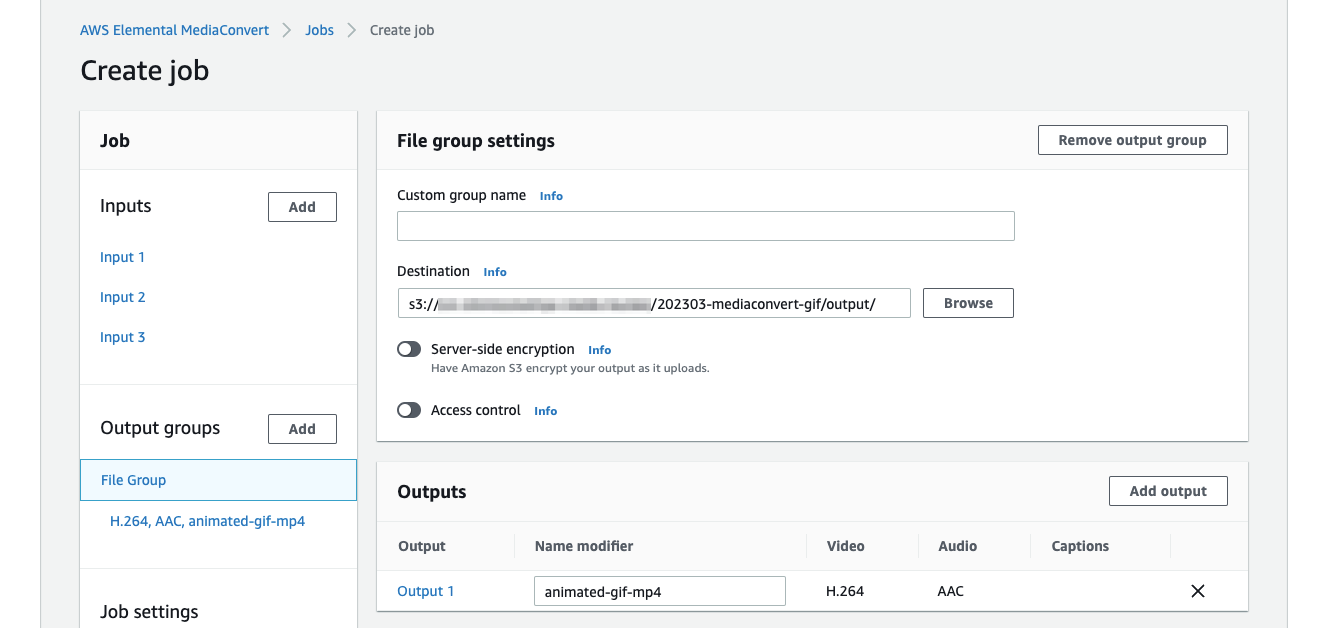The image size is (1328, 628).
Task: Remove Output 1 with the X icon
Action: point(1198,591)
